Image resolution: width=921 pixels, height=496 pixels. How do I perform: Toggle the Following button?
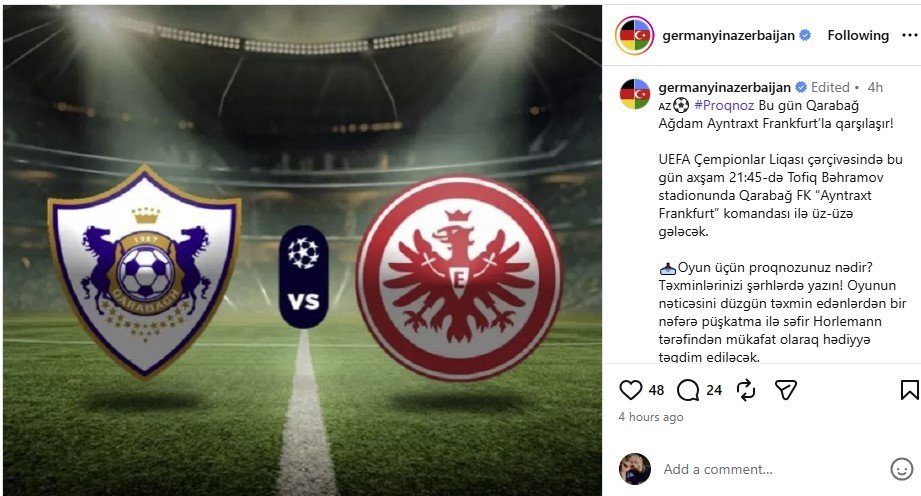(858, 35)
